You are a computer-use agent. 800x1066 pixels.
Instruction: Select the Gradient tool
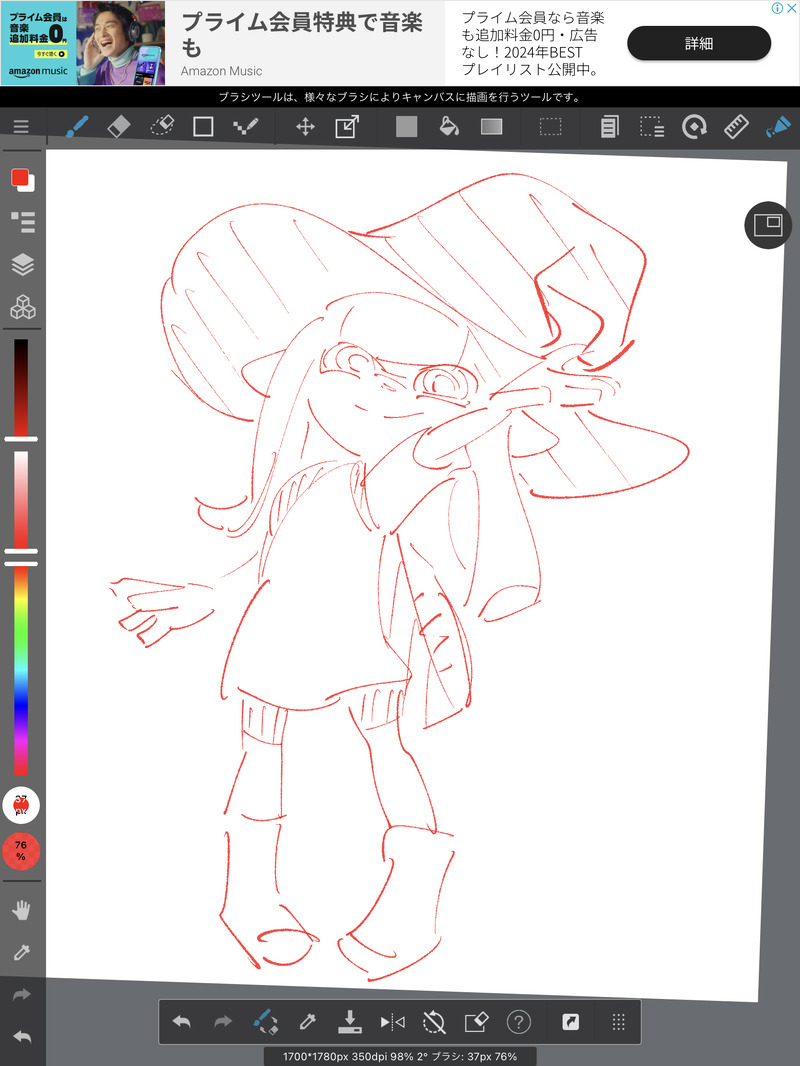[x=491, y=126]
